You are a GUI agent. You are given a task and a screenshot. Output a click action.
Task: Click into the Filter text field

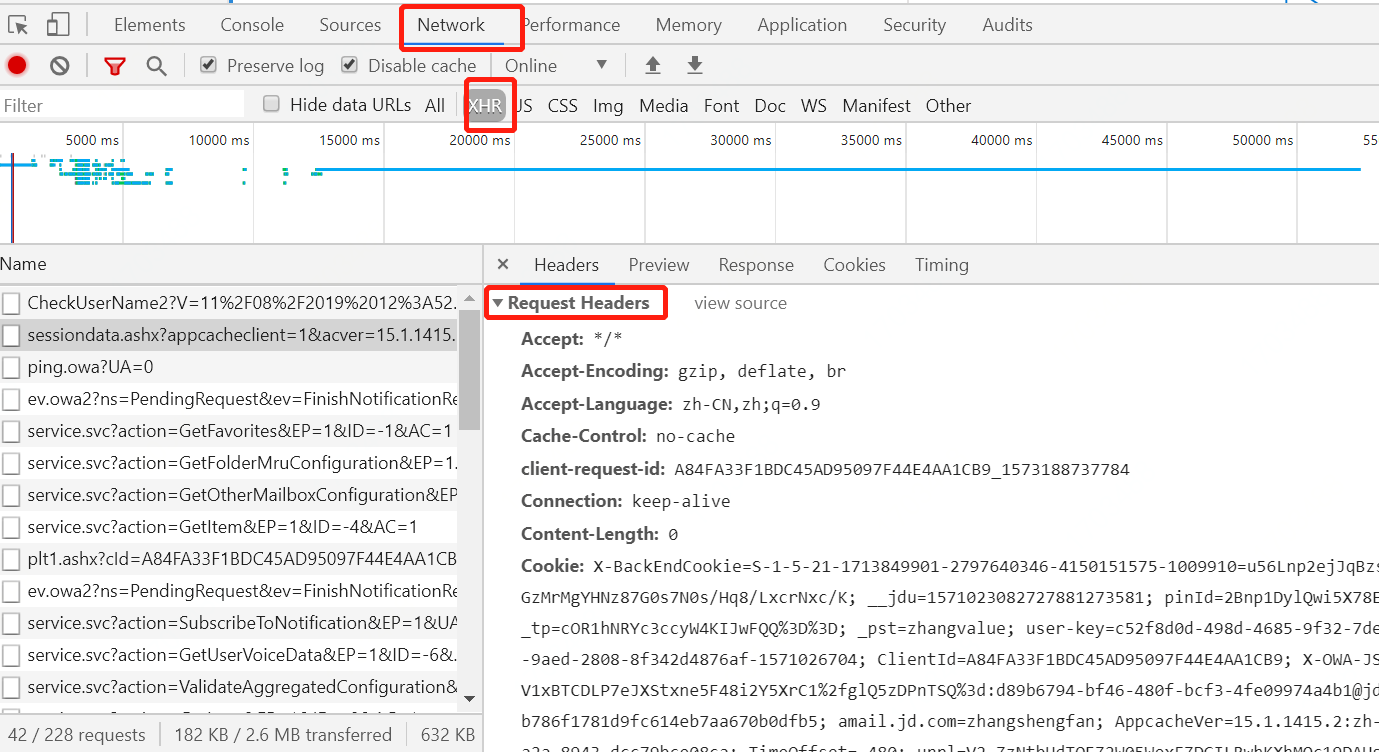tap(122, 105)
